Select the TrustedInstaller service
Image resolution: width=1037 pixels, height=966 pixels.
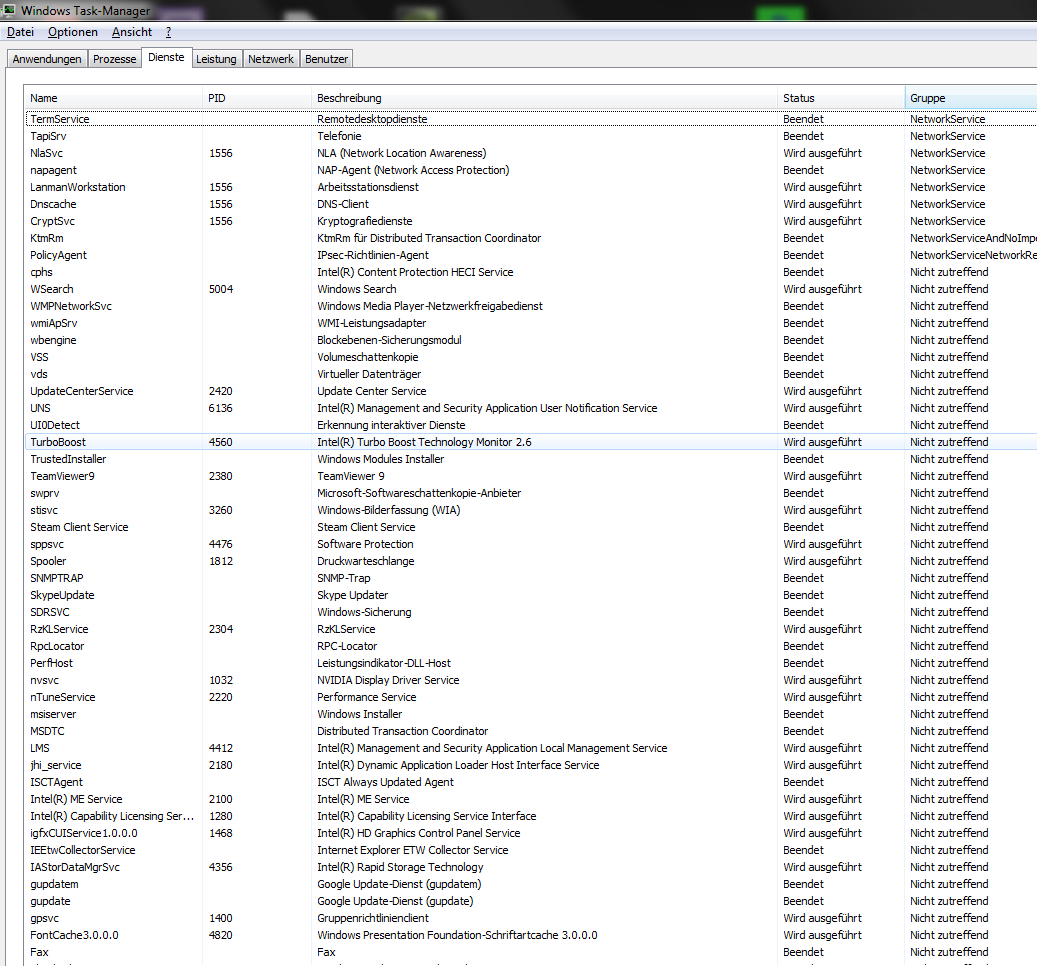[531, 460]
